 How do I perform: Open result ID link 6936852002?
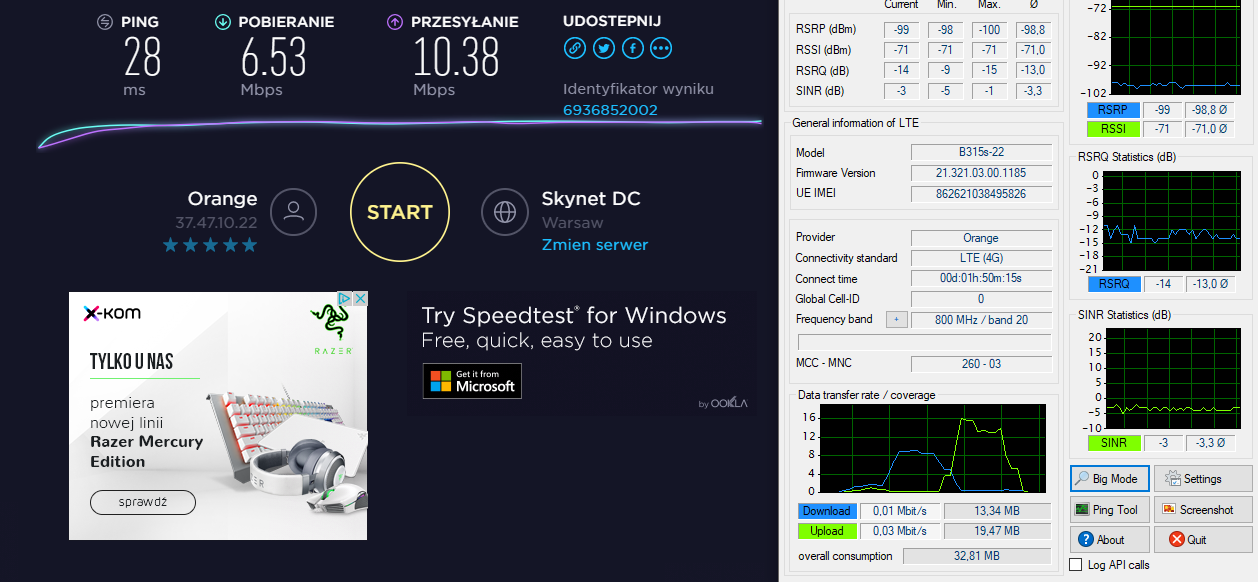point(610,110)
